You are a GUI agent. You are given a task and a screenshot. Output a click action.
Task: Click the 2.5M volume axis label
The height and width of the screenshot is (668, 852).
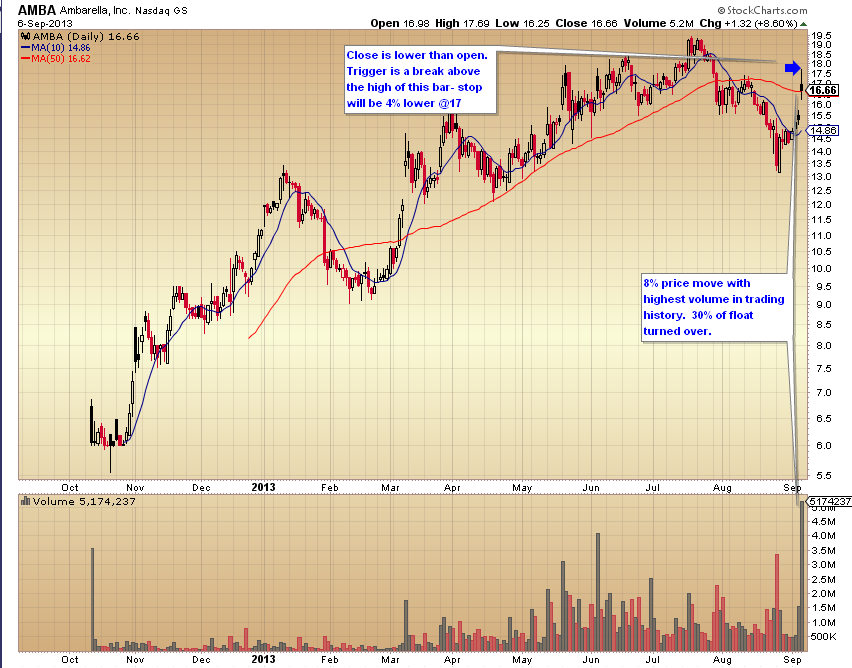(824, 579)
